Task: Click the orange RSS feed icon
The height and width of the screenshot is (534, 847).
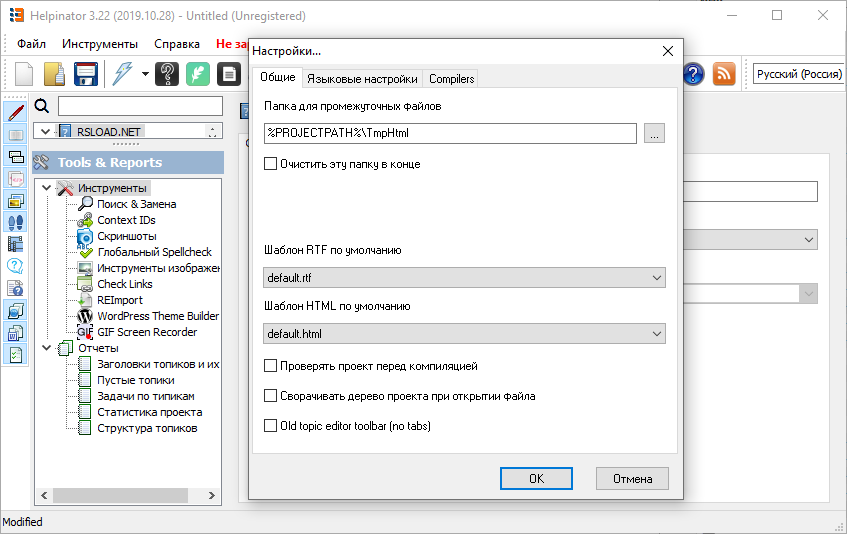Action: [724, 74]
